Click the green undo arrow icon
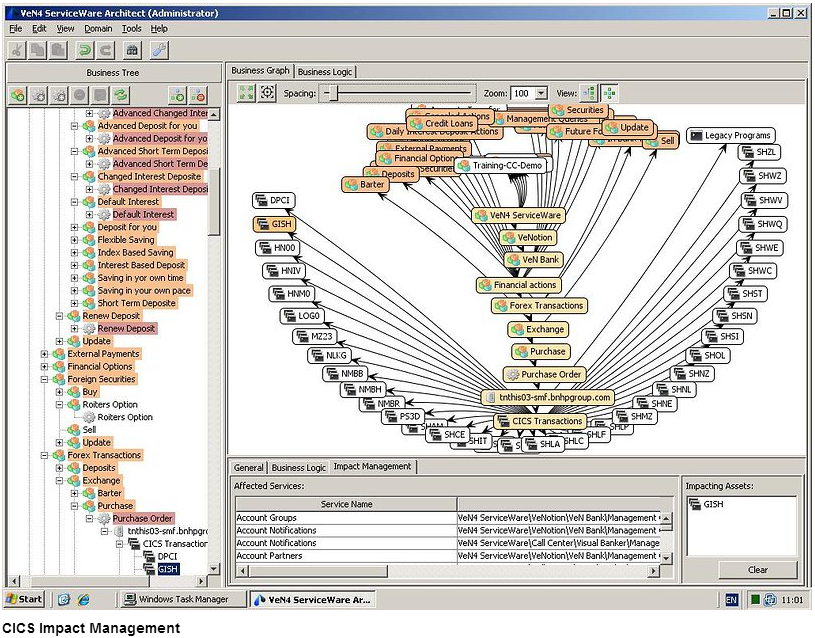Viewport: 815px width, 638px height. click(85, 50)
